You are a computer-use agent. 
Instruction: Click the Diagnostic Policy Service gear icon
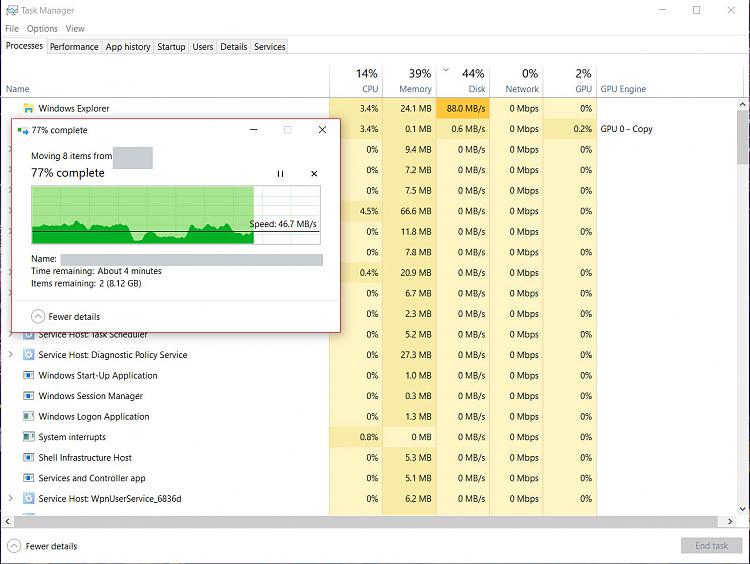pos(29,354)
